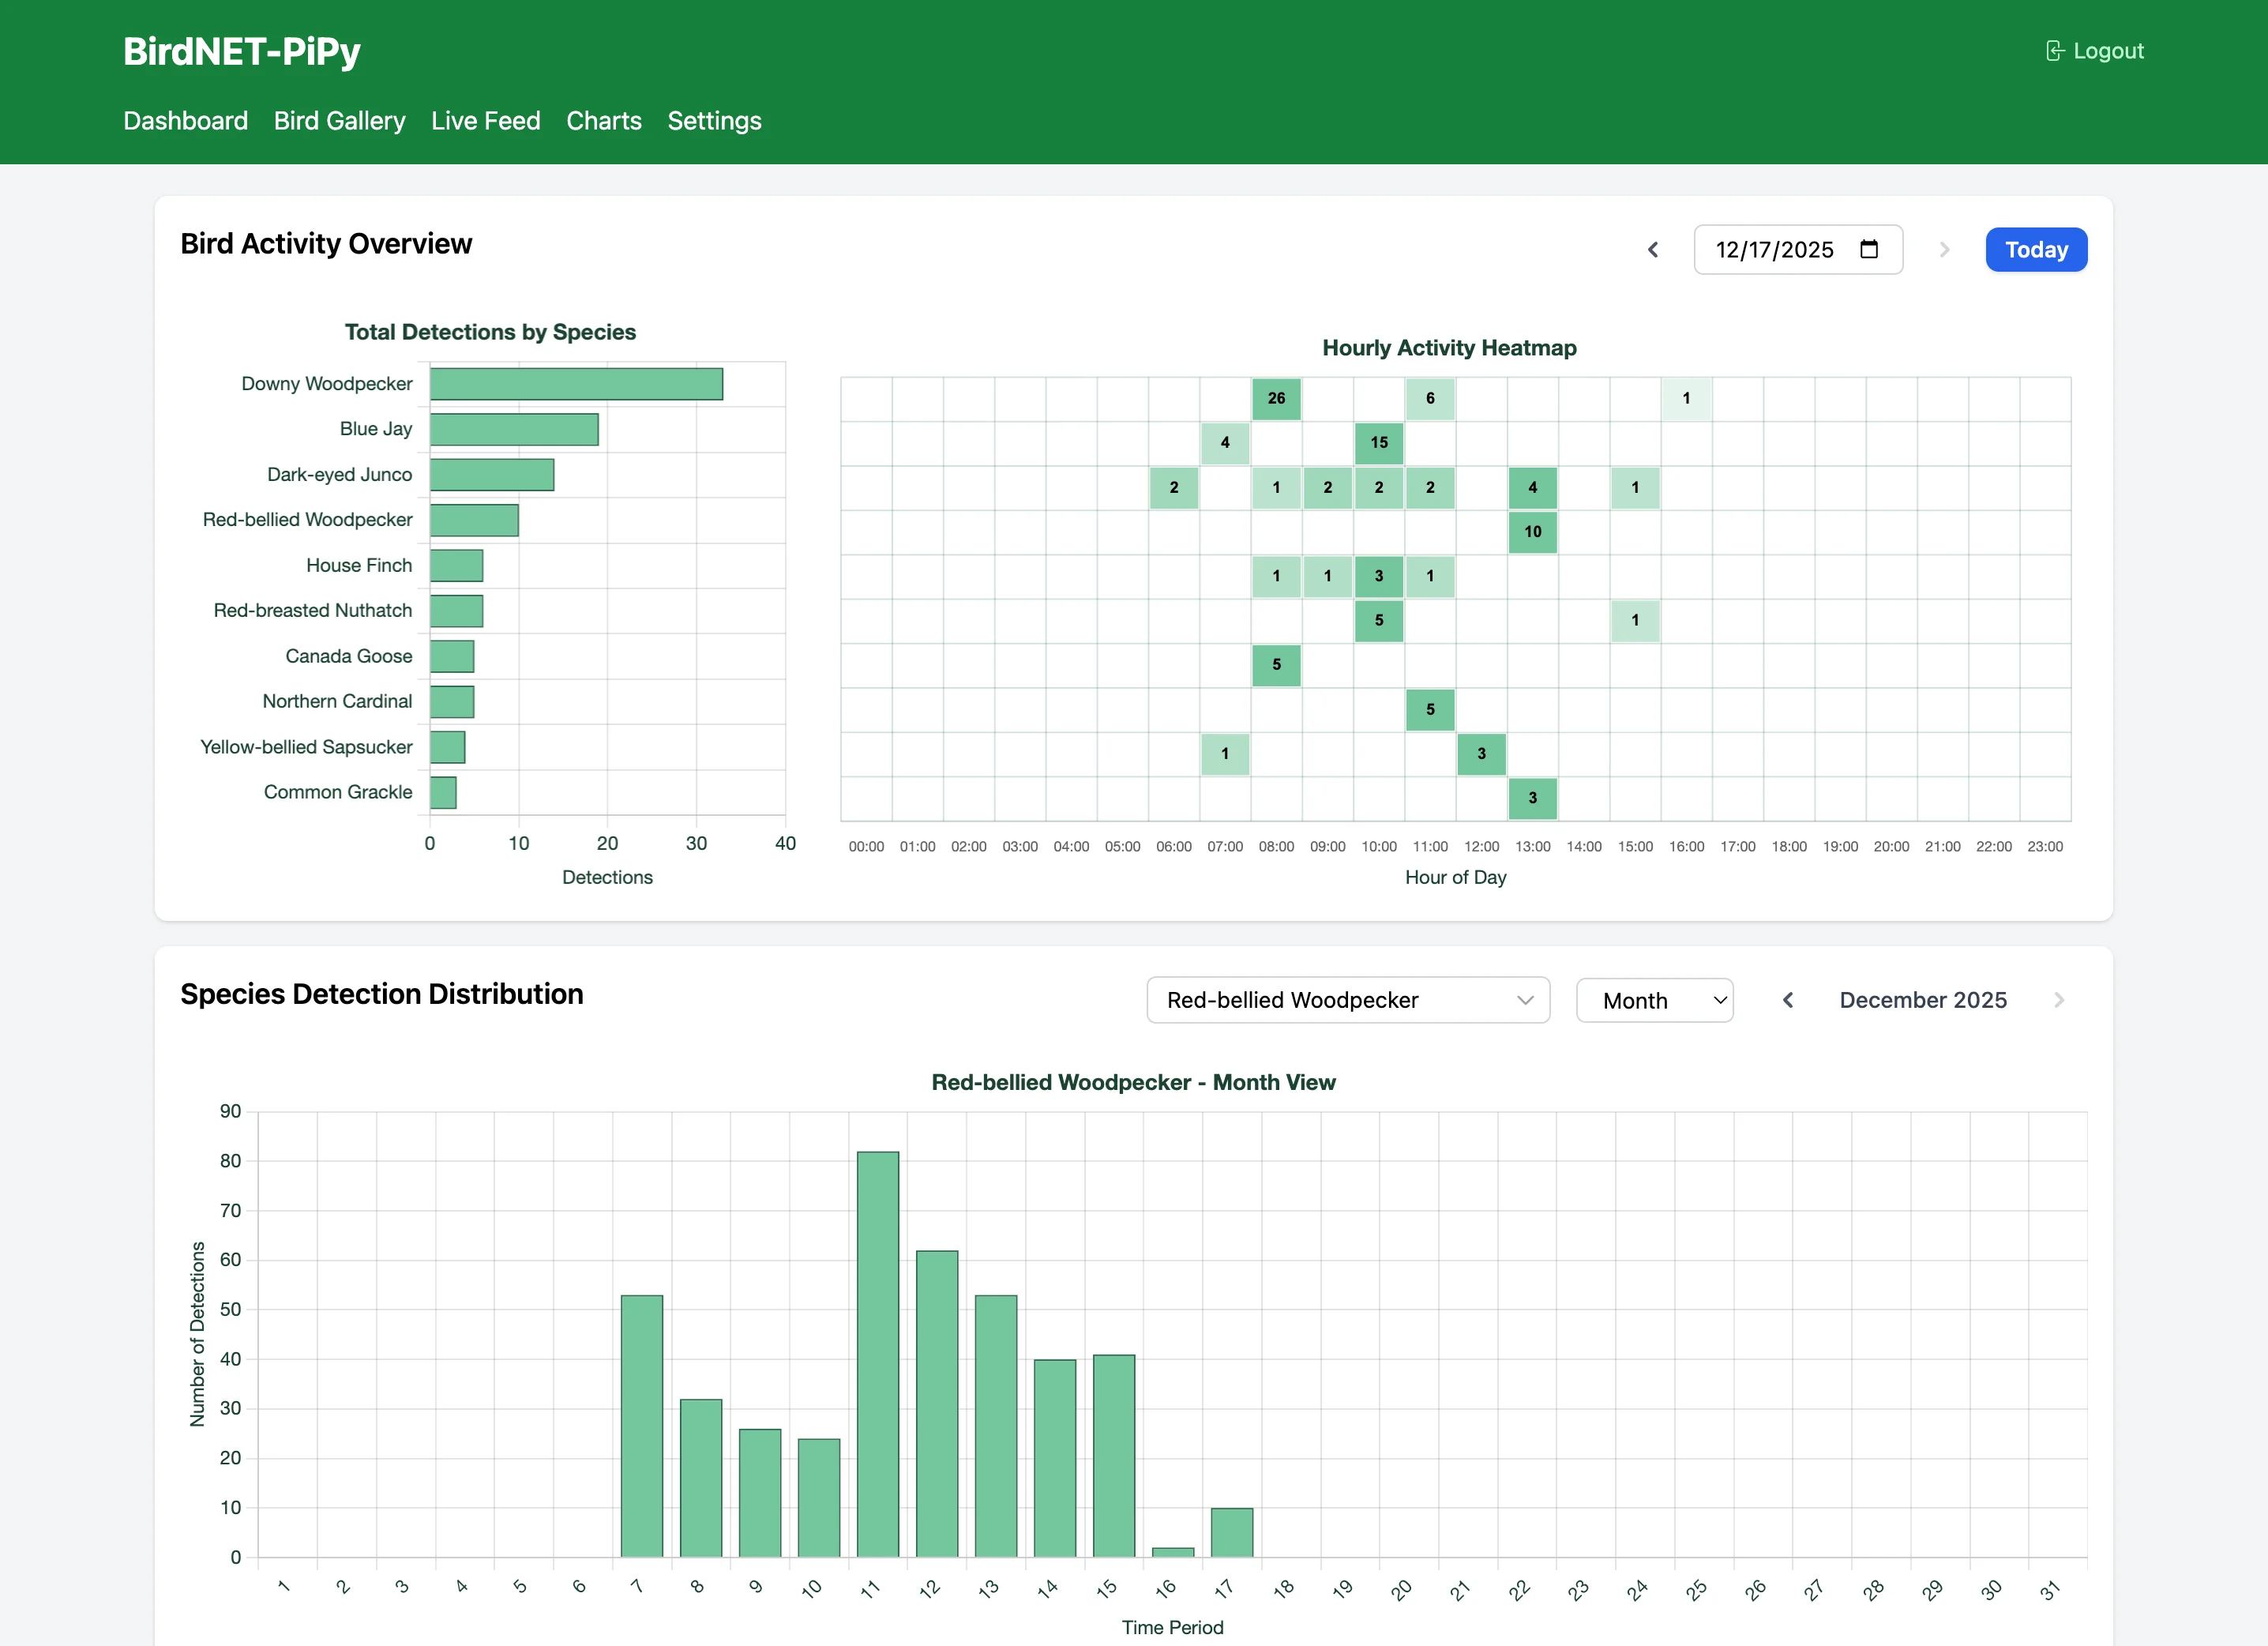Viewport: 2268px width, 1646px height.
Task: Switch to the Live Feed page
Action: [485, 121]
